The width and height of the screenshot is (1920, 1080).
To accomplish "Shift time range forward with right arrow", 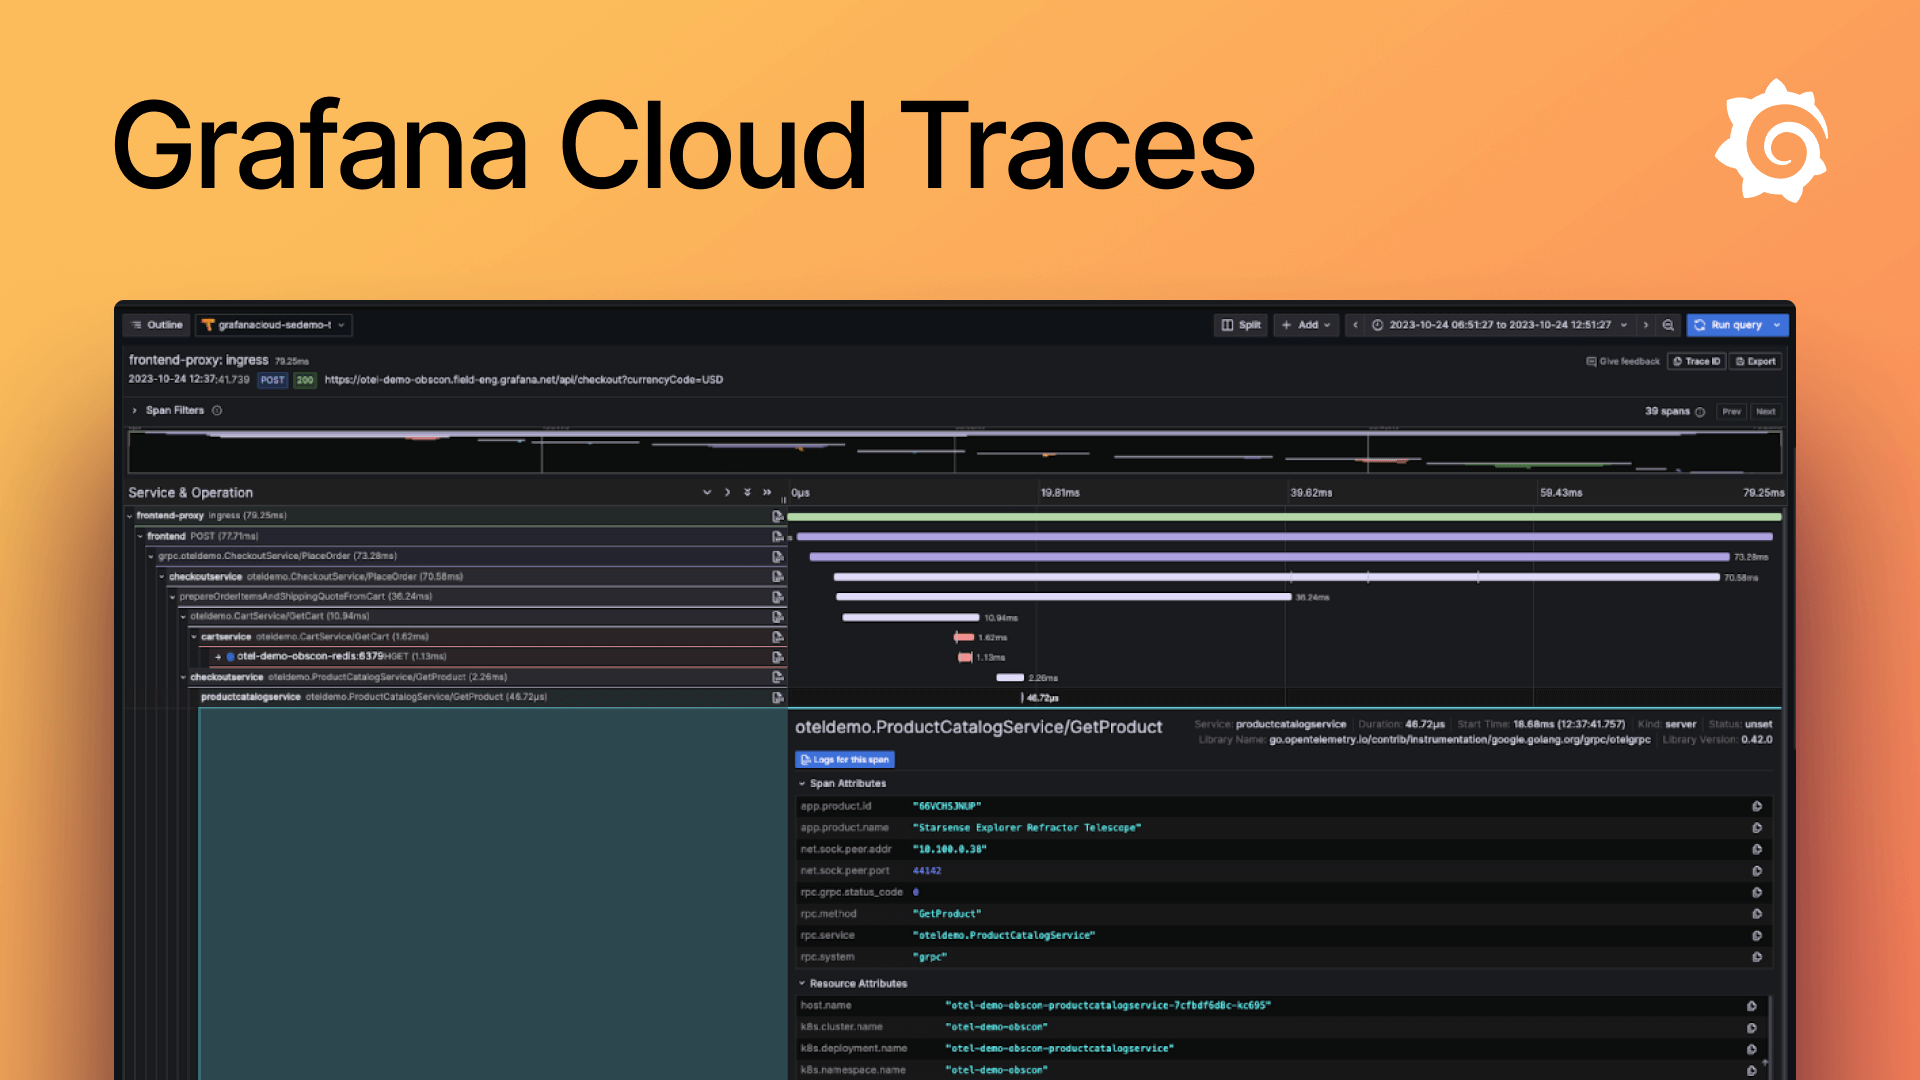I will [x=1646, y=325].
